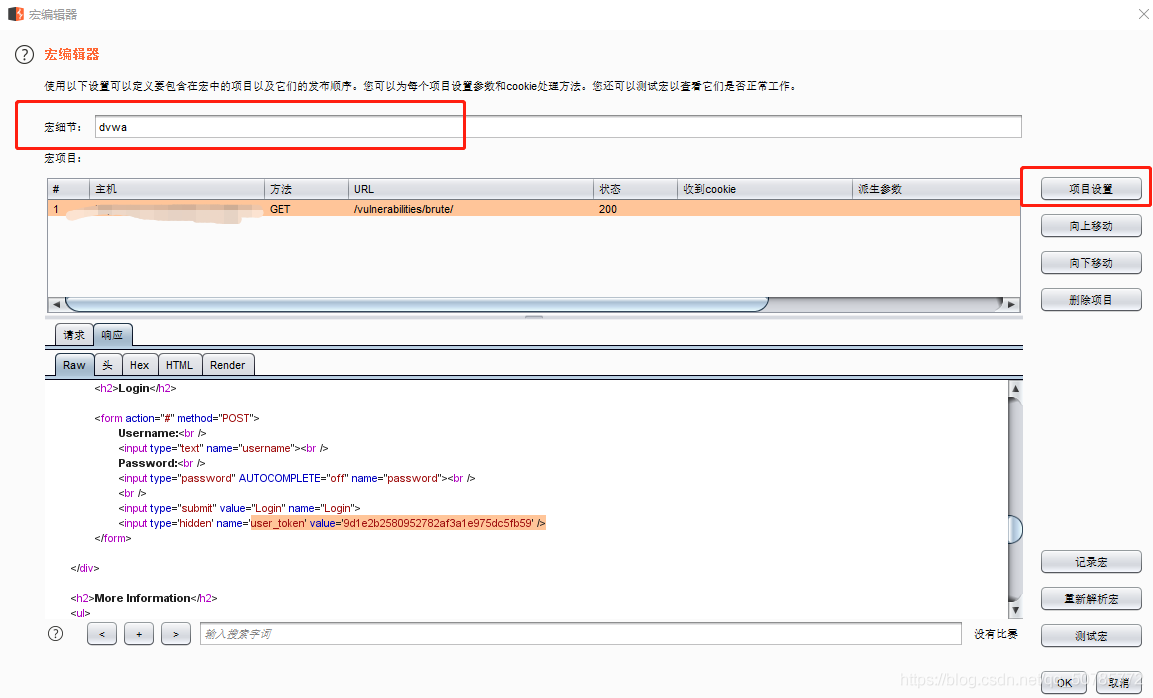Image resolution: width=1153 pixels, height=698 pixels.
Task: Click the help icon near the search bar
Action: 55,633
